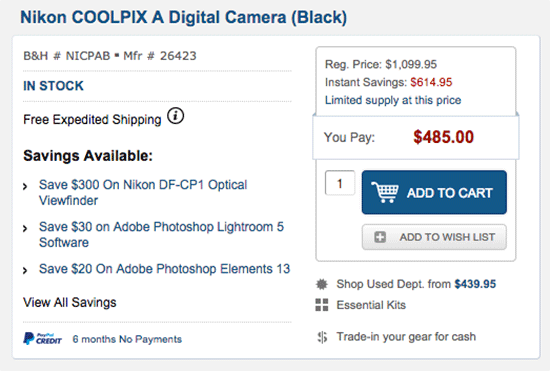
Task: Expand the Nikon DF-CP1 Viewfinder savings arrow
Action: (x=25, y=187)
